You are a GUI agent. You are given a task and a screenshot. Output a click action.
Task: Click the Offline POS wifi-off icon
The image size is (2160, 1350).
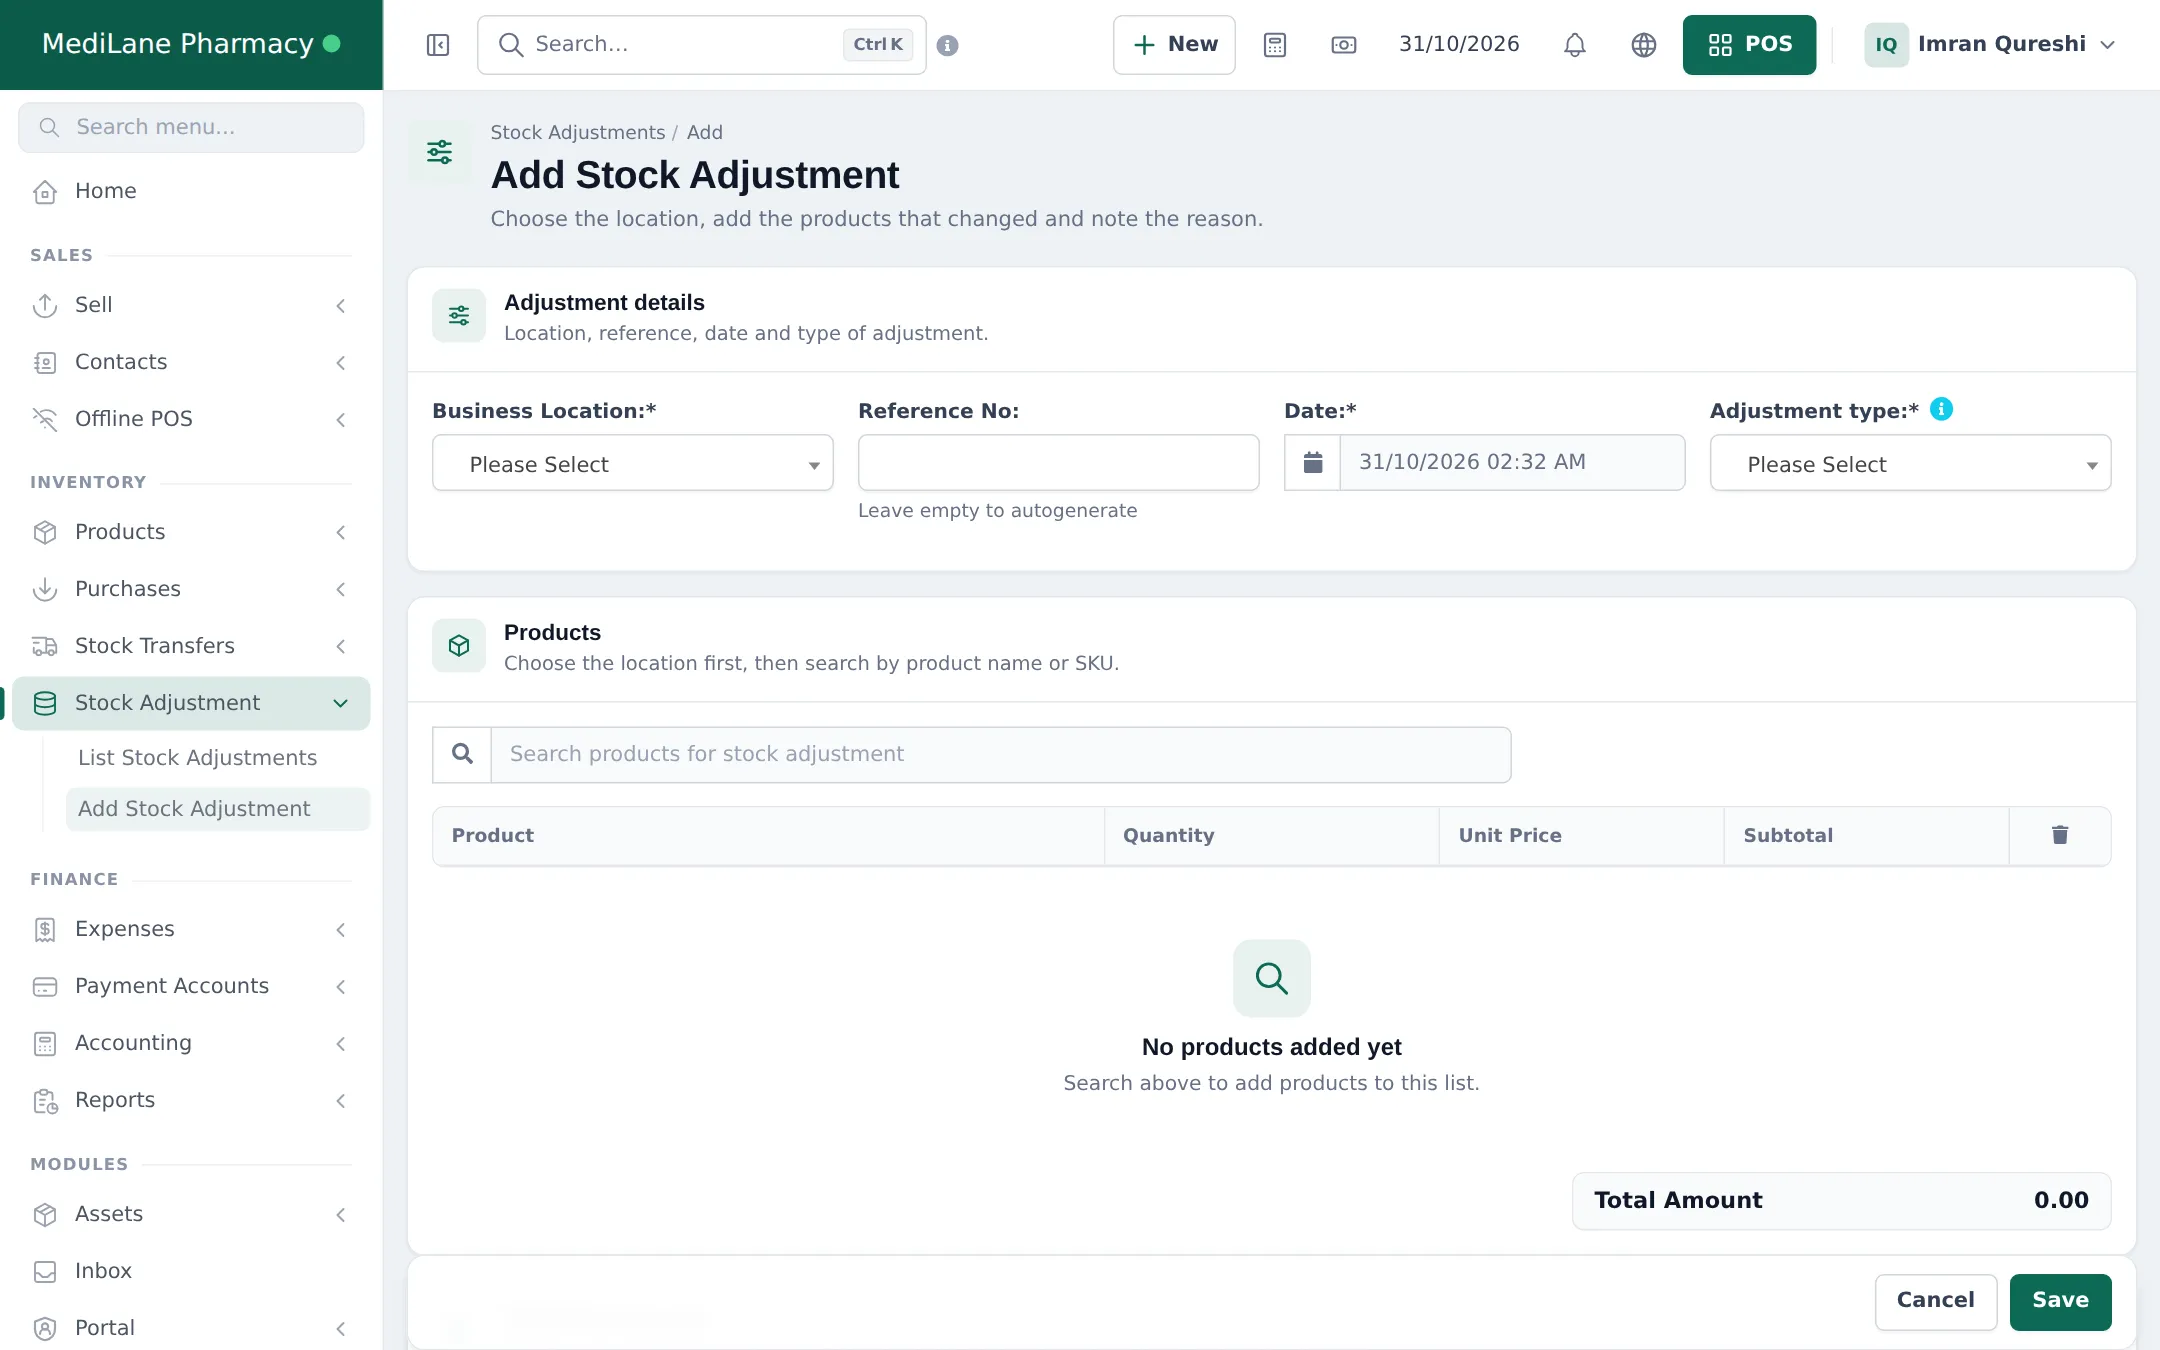point(45,419)
